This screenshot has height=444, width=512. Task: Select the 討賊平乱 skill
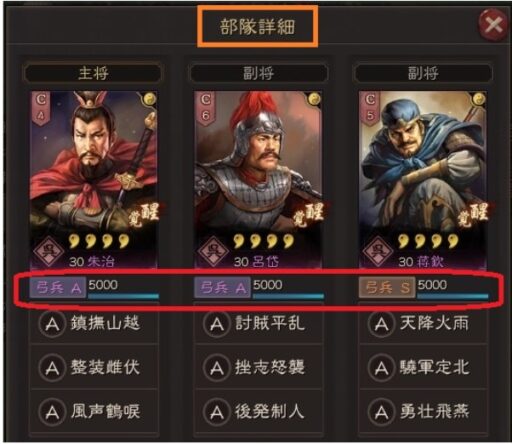[x=258, y=323]
